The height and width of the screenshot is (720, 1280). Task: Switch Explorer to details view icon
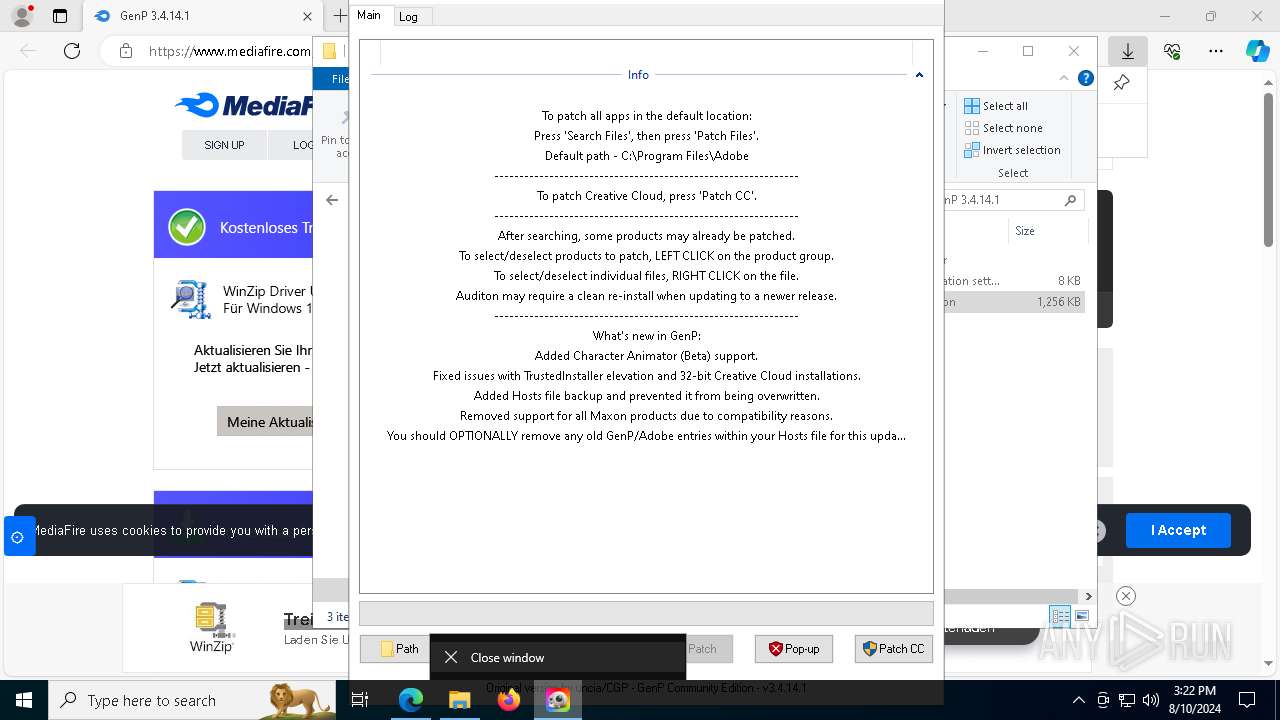pyautogui.click(x=1060, y=616)
